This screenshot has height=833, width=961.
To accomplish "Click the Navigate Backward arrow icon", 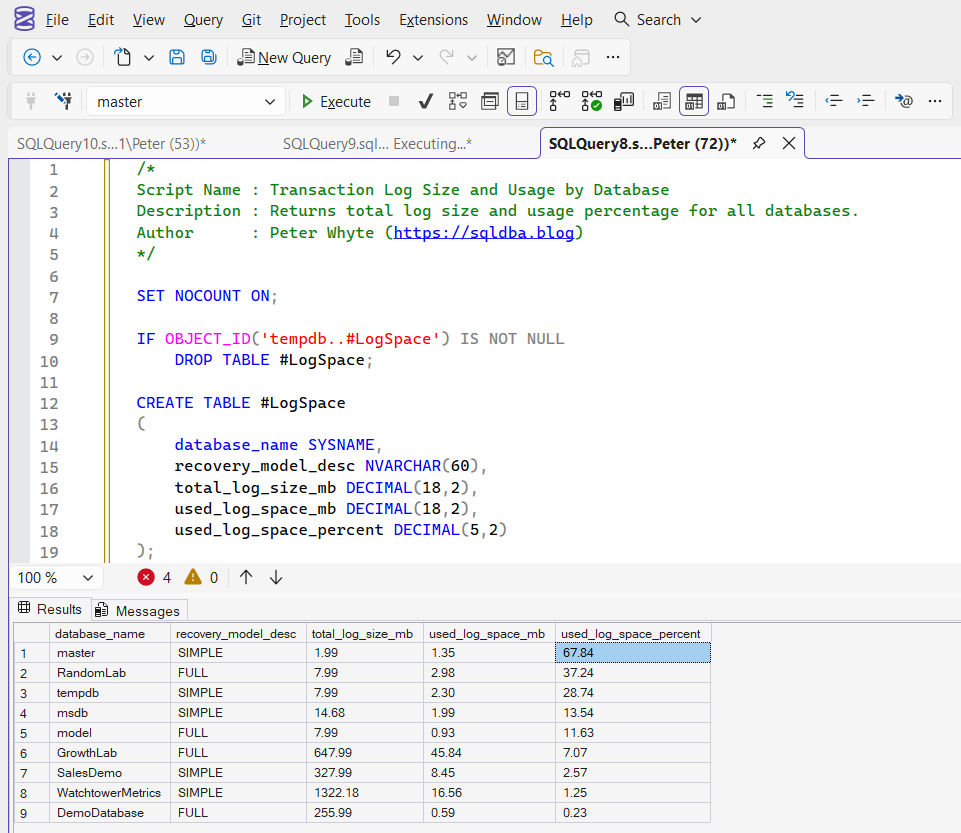I will [x=32, y=57].
